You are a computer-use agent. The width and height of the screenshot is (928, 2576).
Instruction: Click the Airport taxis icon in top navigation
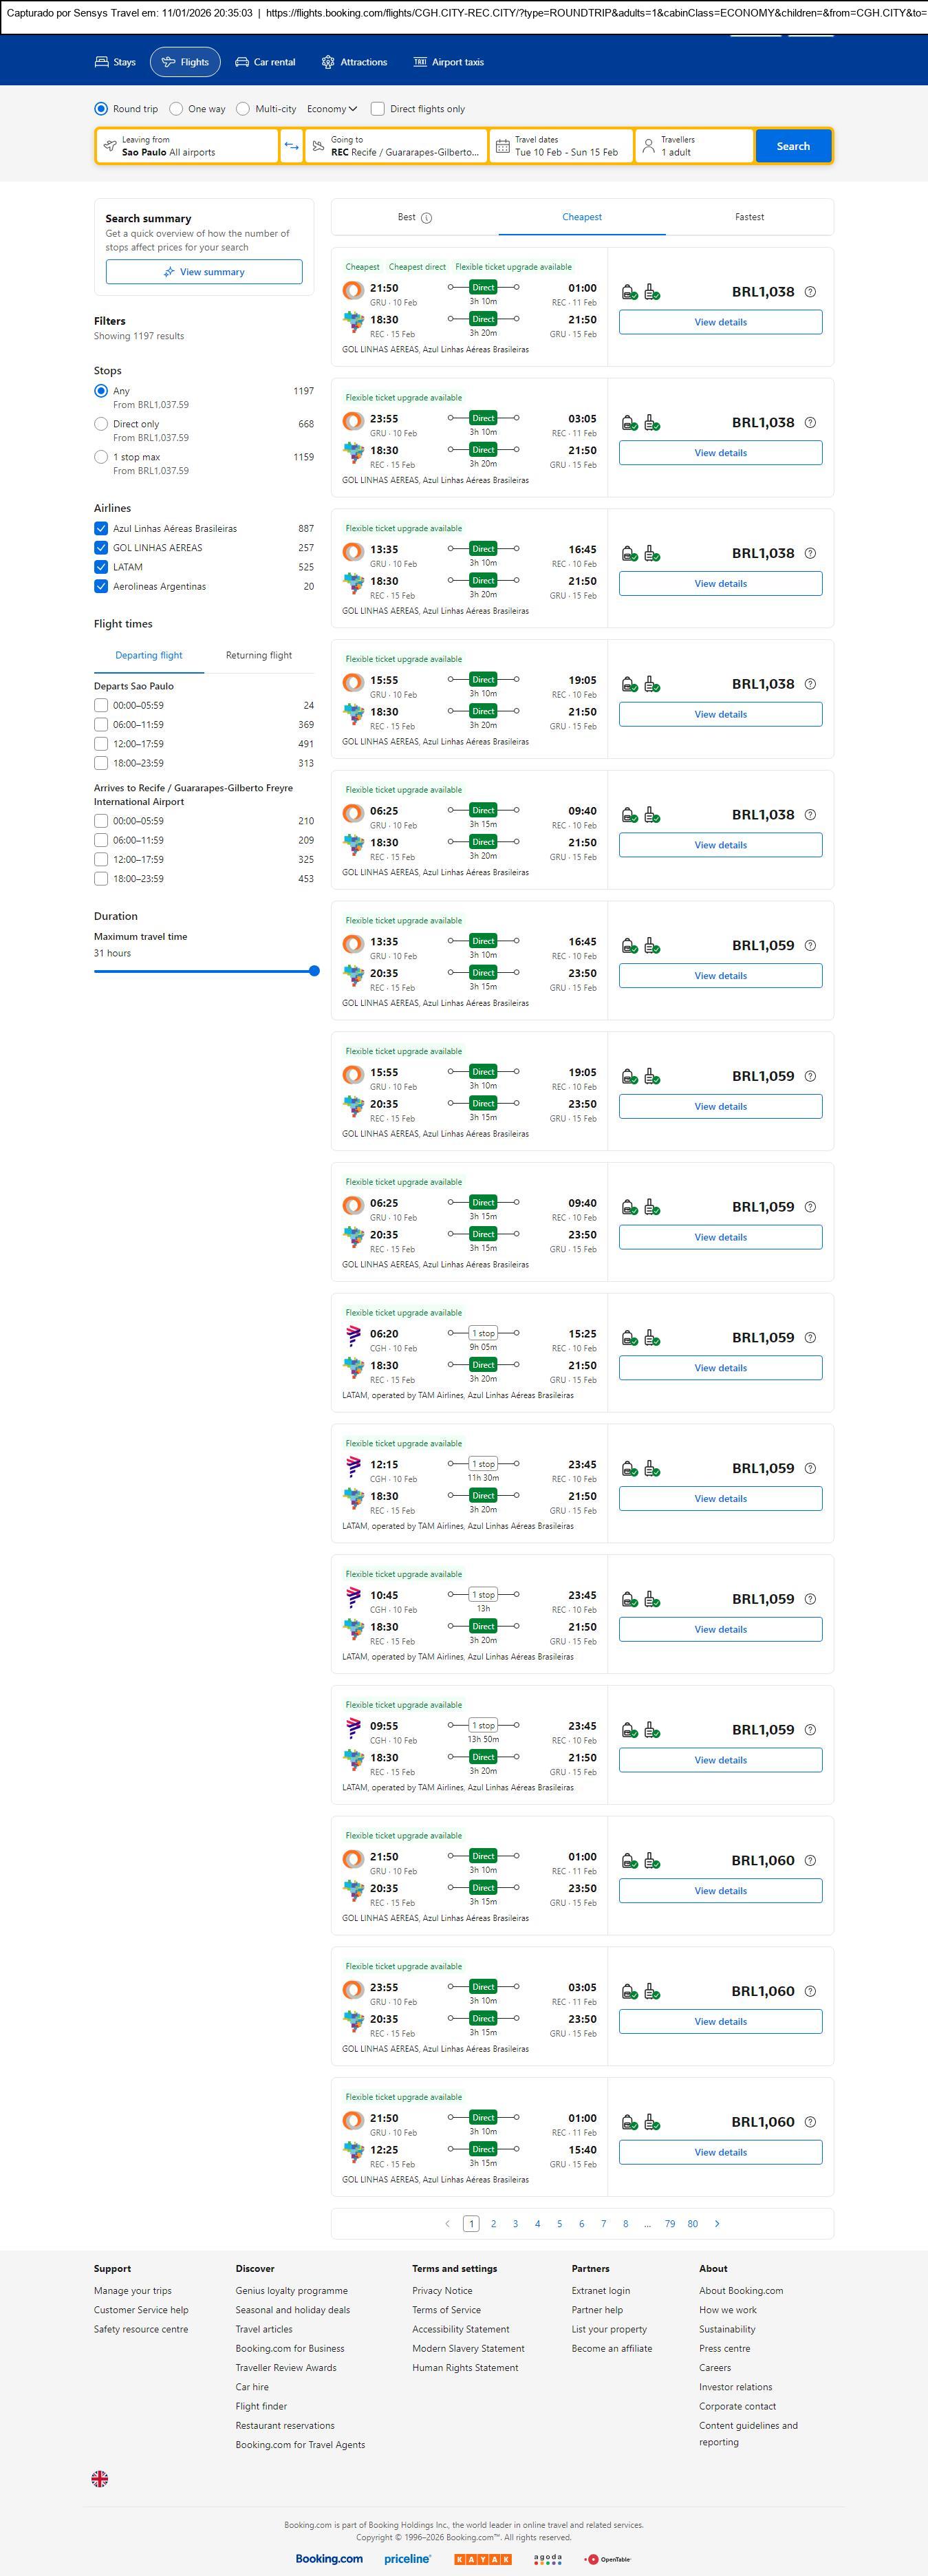click(x=420, y=62)
